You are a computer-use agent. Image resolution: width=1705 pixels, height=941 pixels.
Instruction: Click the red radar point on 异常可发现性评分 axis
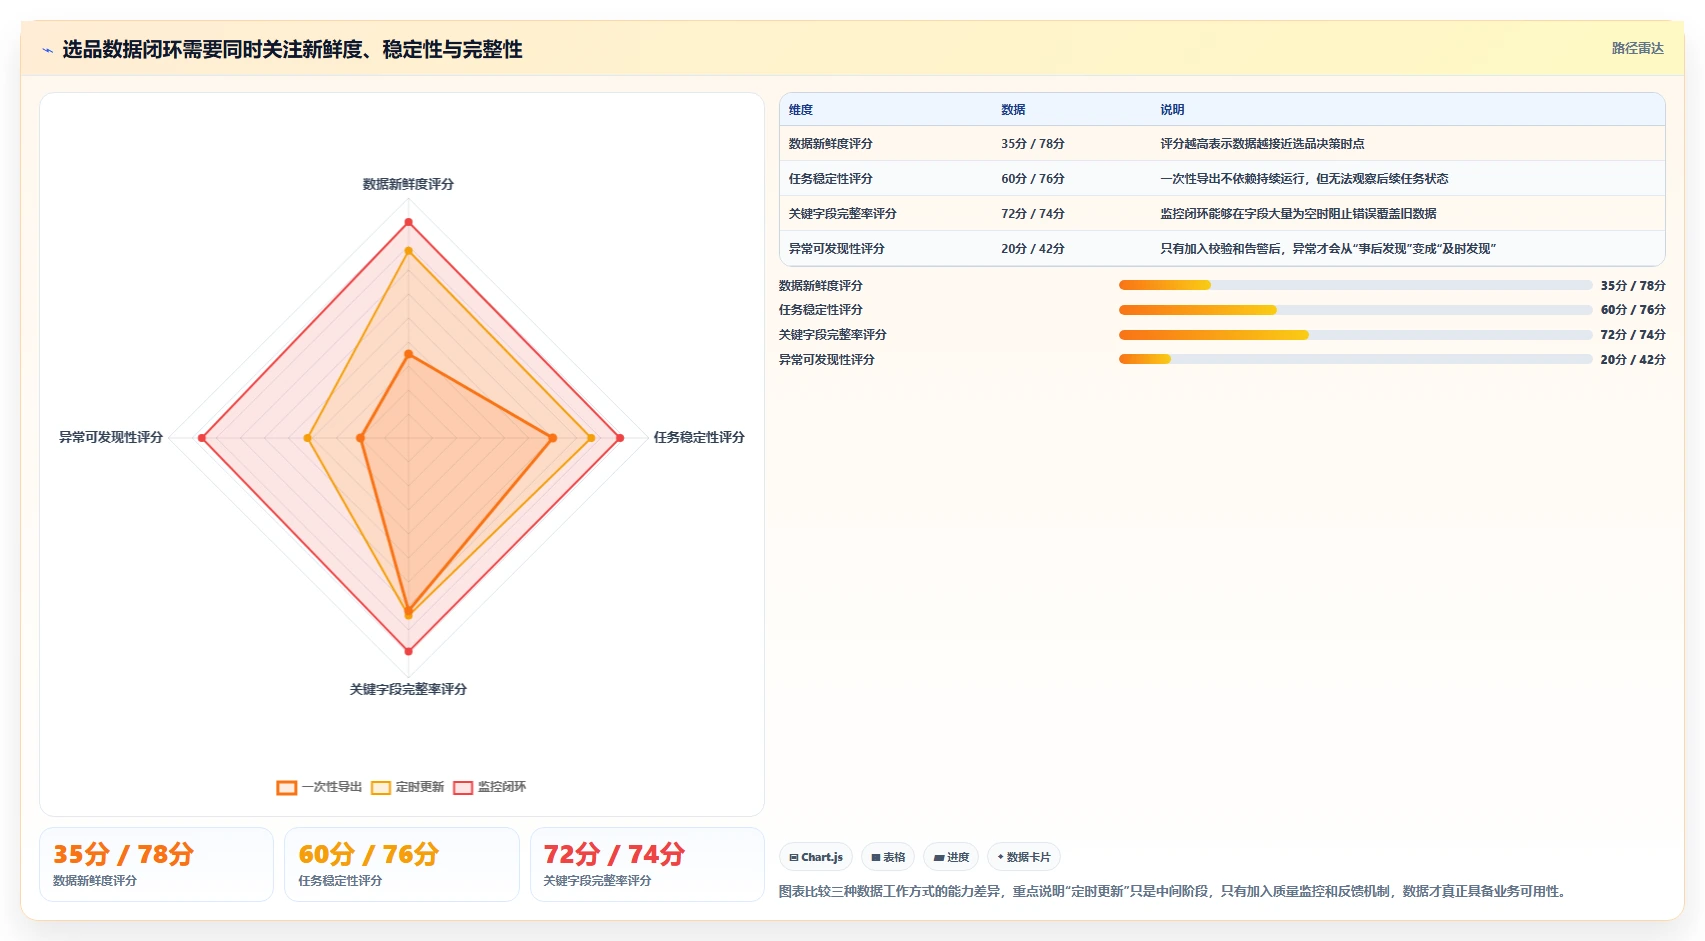click(202, 438)
